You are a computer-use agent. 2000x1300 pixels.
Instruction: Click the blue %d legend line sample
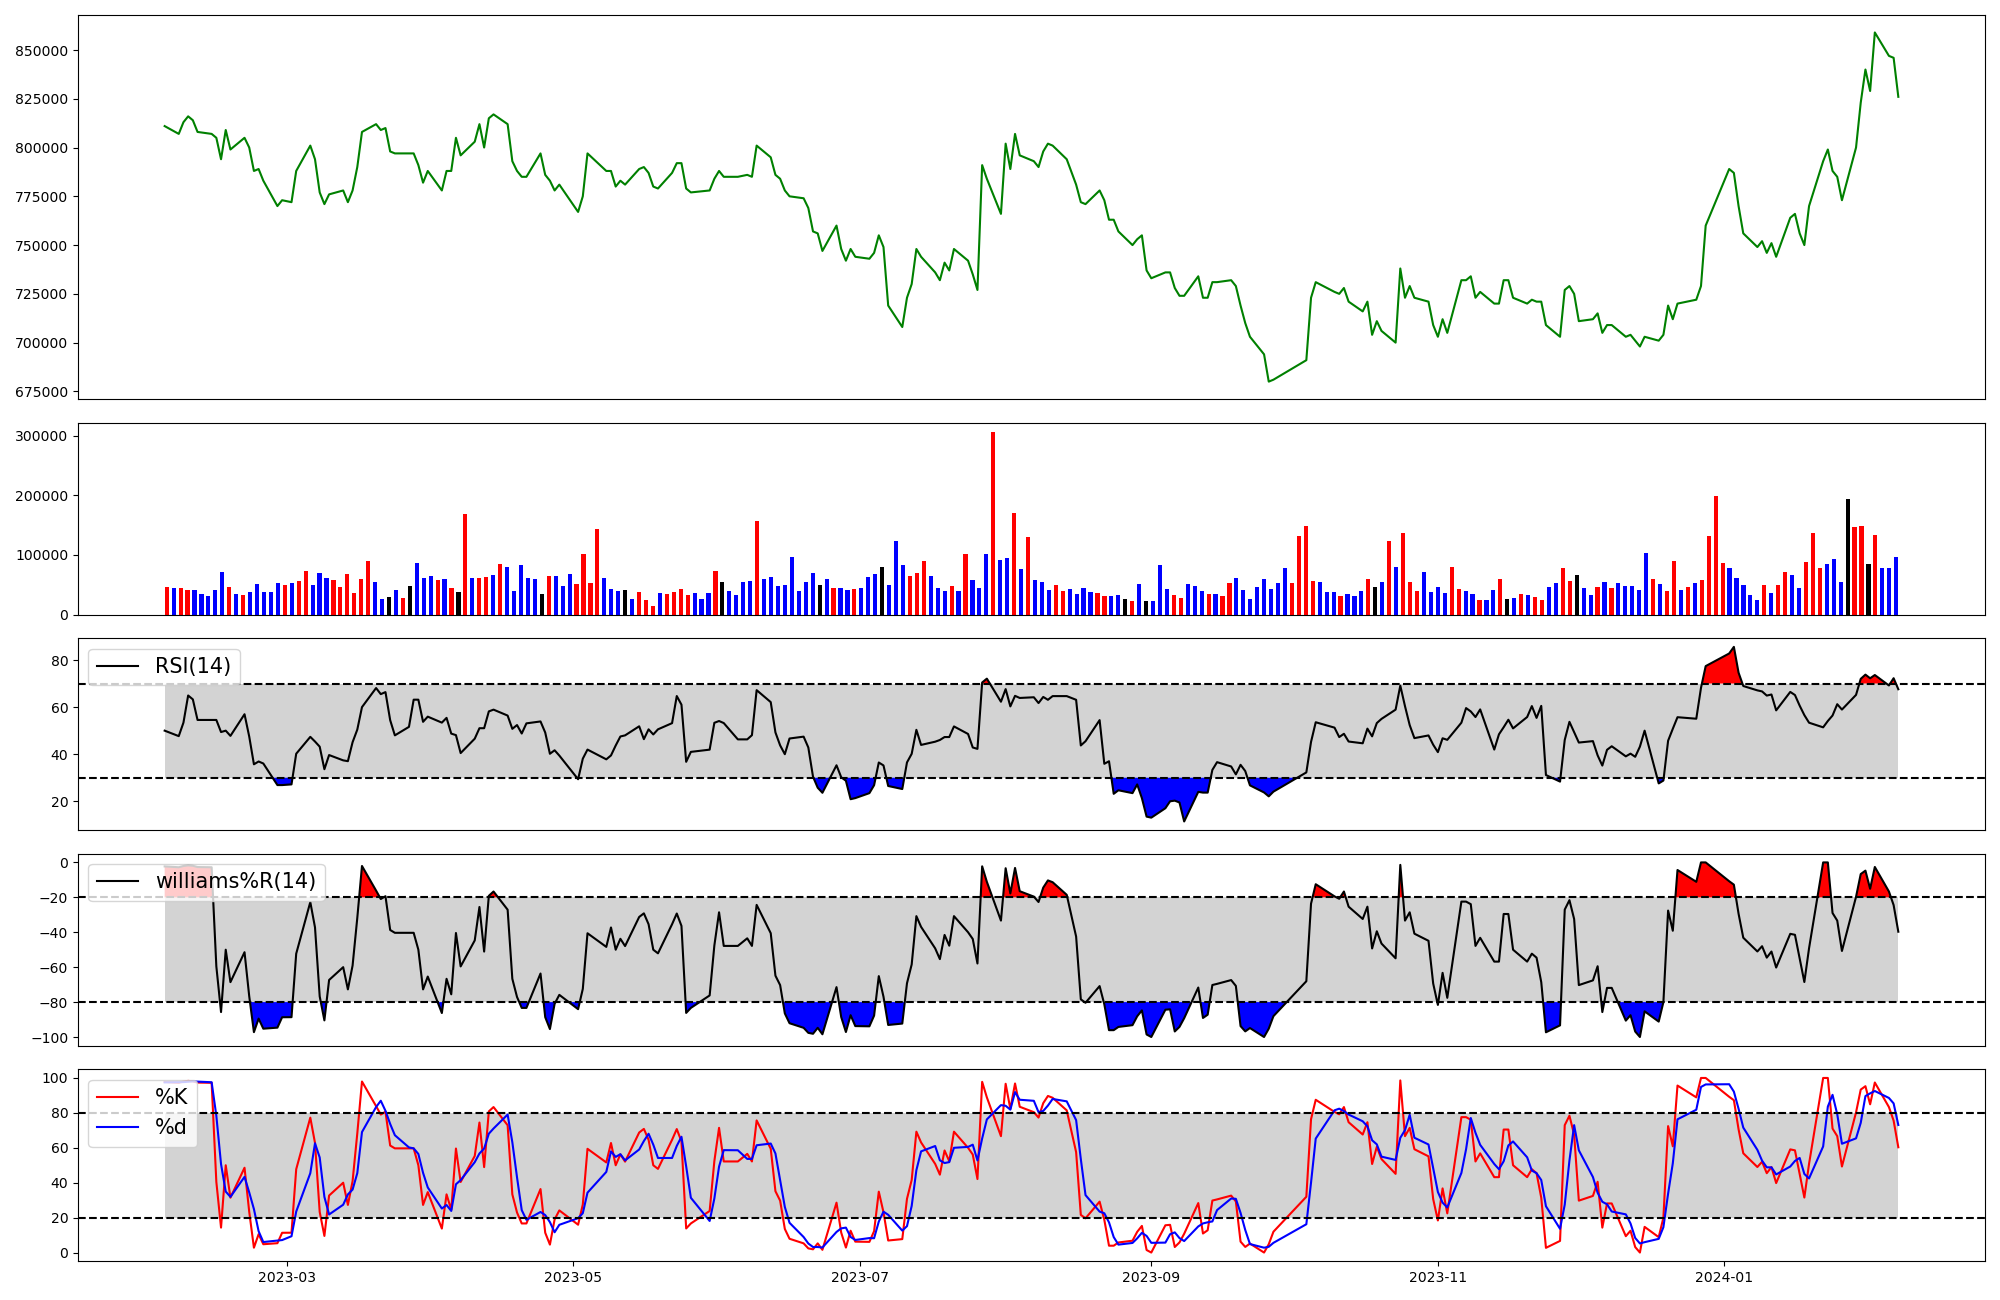tap(118, 1127)
